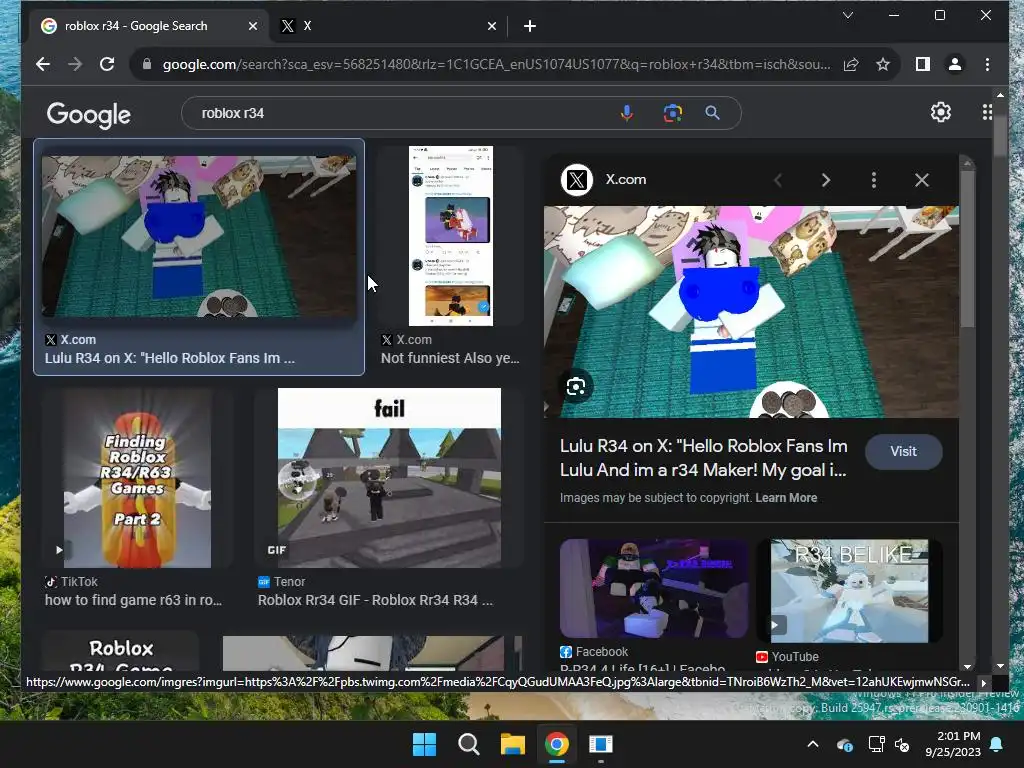Open the notification bell in taskbar
Viewport: 1024px width, 768px height.
(x=997, y=744)
